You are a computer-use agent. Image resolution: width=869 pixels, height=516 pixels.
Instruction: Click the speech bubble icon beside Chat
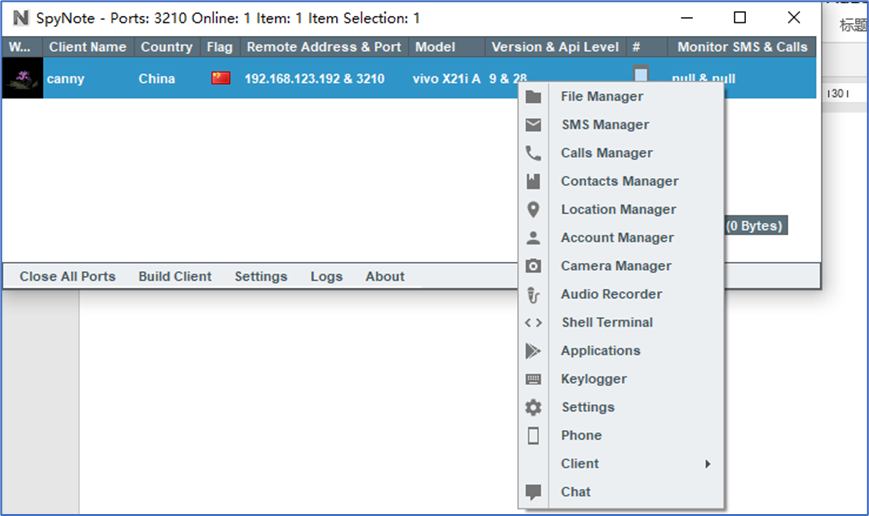[533, 492]
